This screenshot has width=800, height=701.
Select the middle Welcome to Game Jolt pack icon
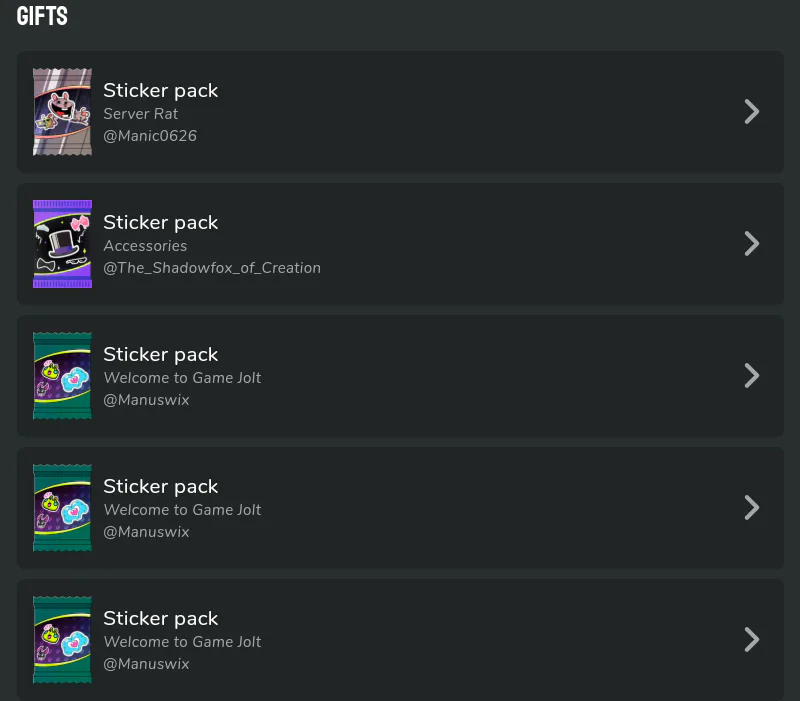coord(62,508)
